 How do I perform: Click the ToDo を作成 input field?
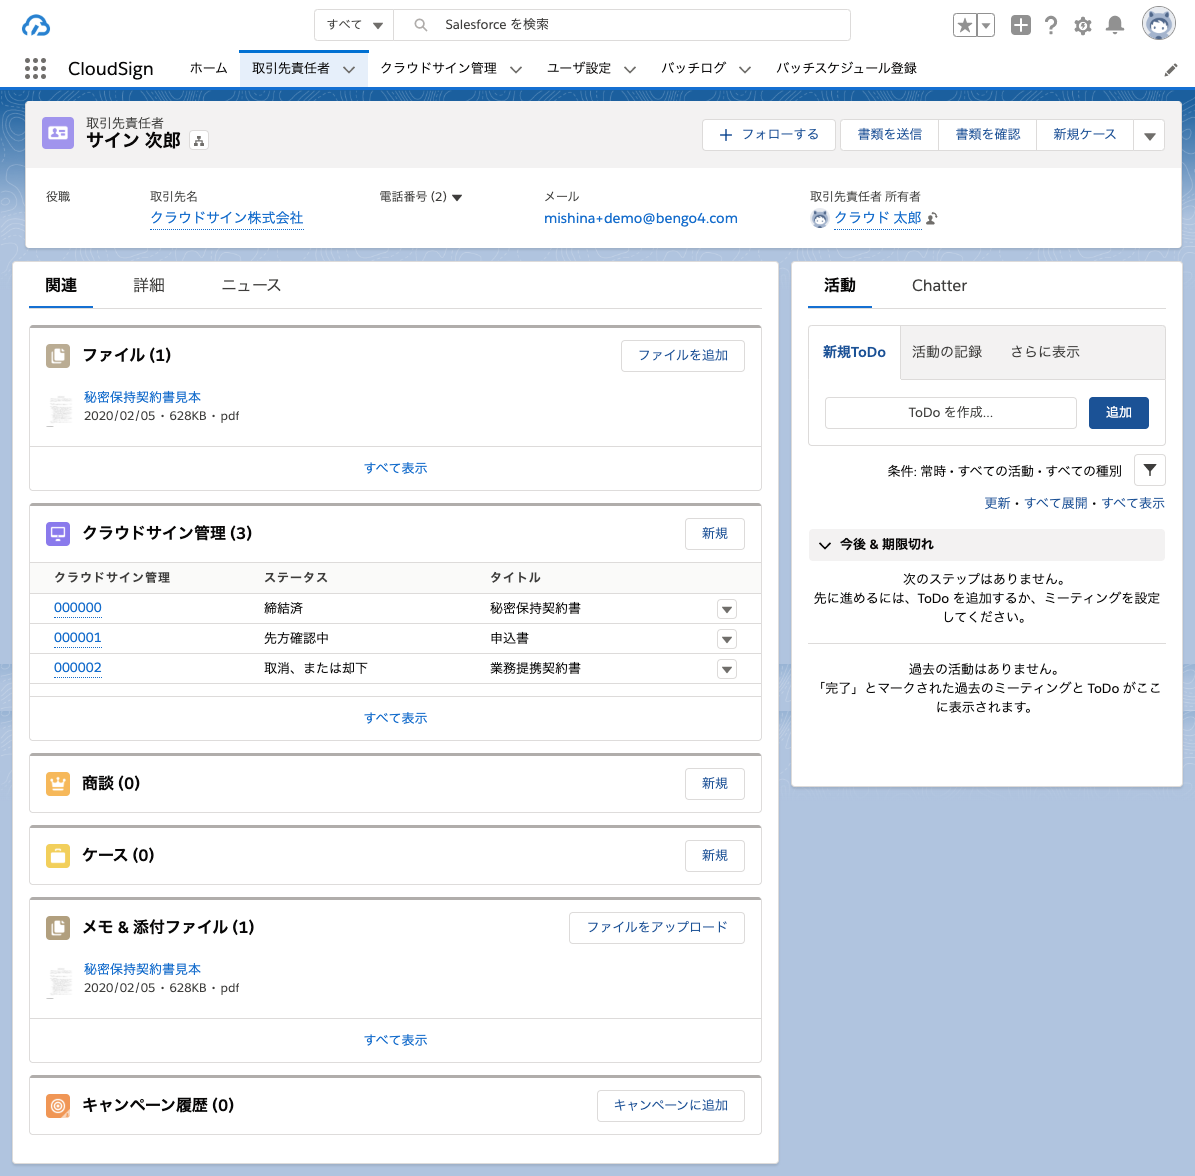[950, 412]
